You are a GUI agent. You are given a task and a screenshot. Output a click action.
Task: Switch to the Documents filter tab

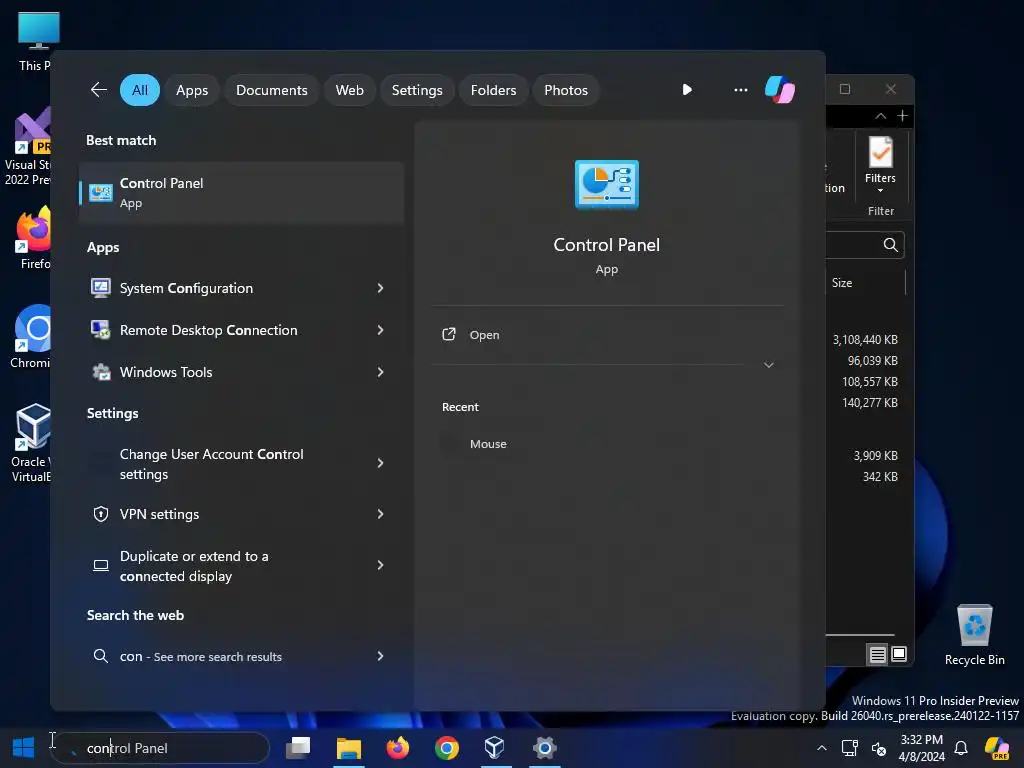[x=272, y=90]
